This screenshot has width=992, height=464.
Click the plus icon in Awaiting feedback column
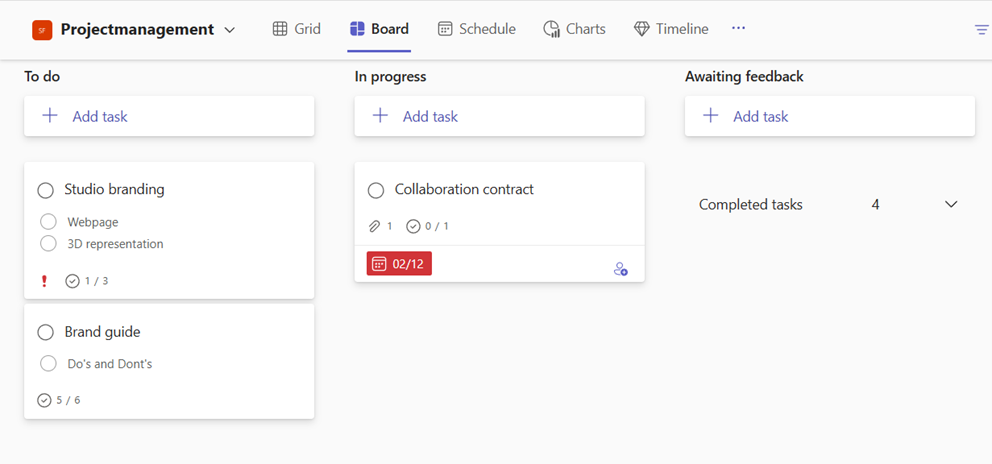(x=711, y=116)
